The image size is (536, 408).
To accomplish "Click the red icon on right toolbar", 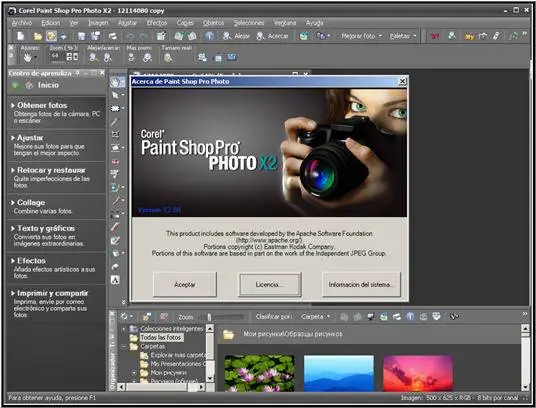I will pyautogui.click(x=435, y=36).
